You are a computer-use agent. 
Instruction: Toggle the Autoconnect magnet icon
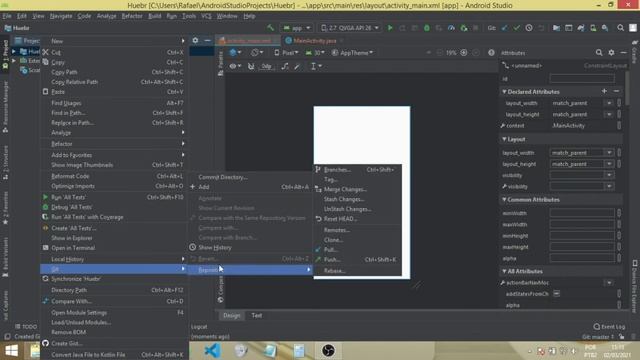[x=251, y=66]
